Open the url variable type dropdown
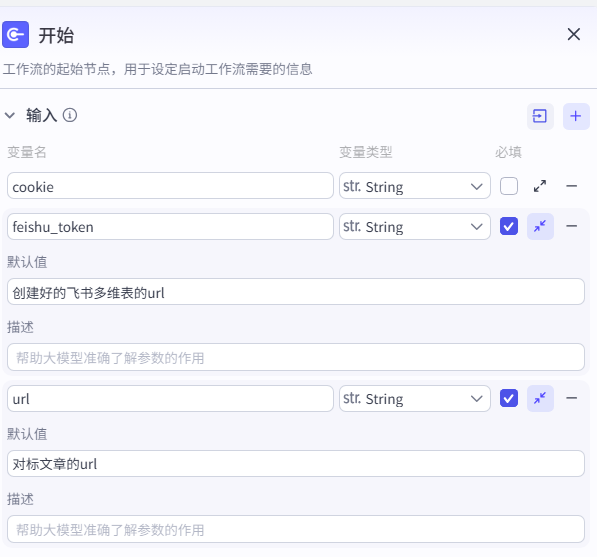The height and width of the screenshot is (557, 601). [415, 399]
